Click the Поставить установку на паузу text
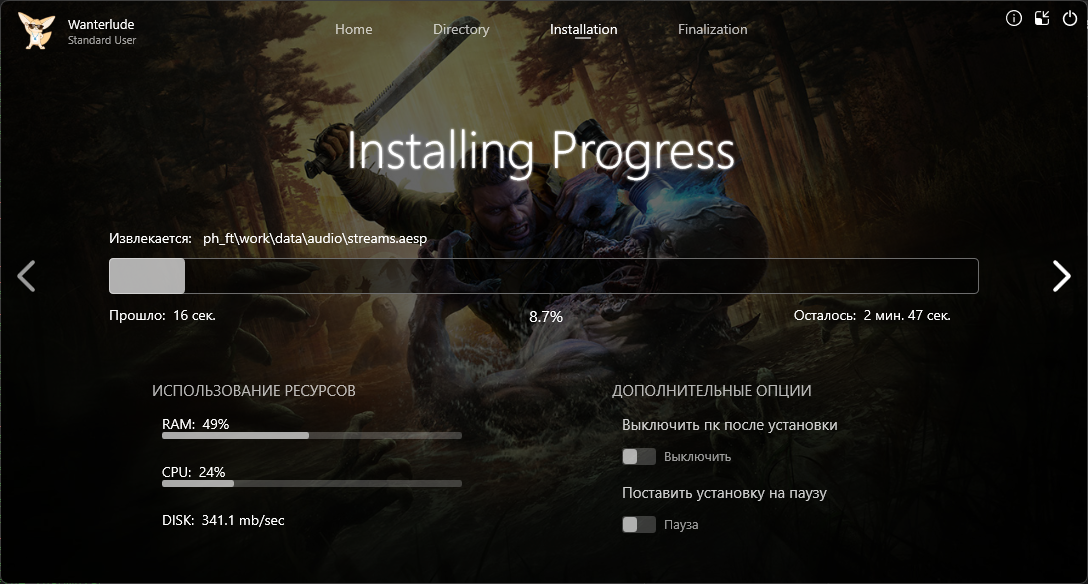 724,493
